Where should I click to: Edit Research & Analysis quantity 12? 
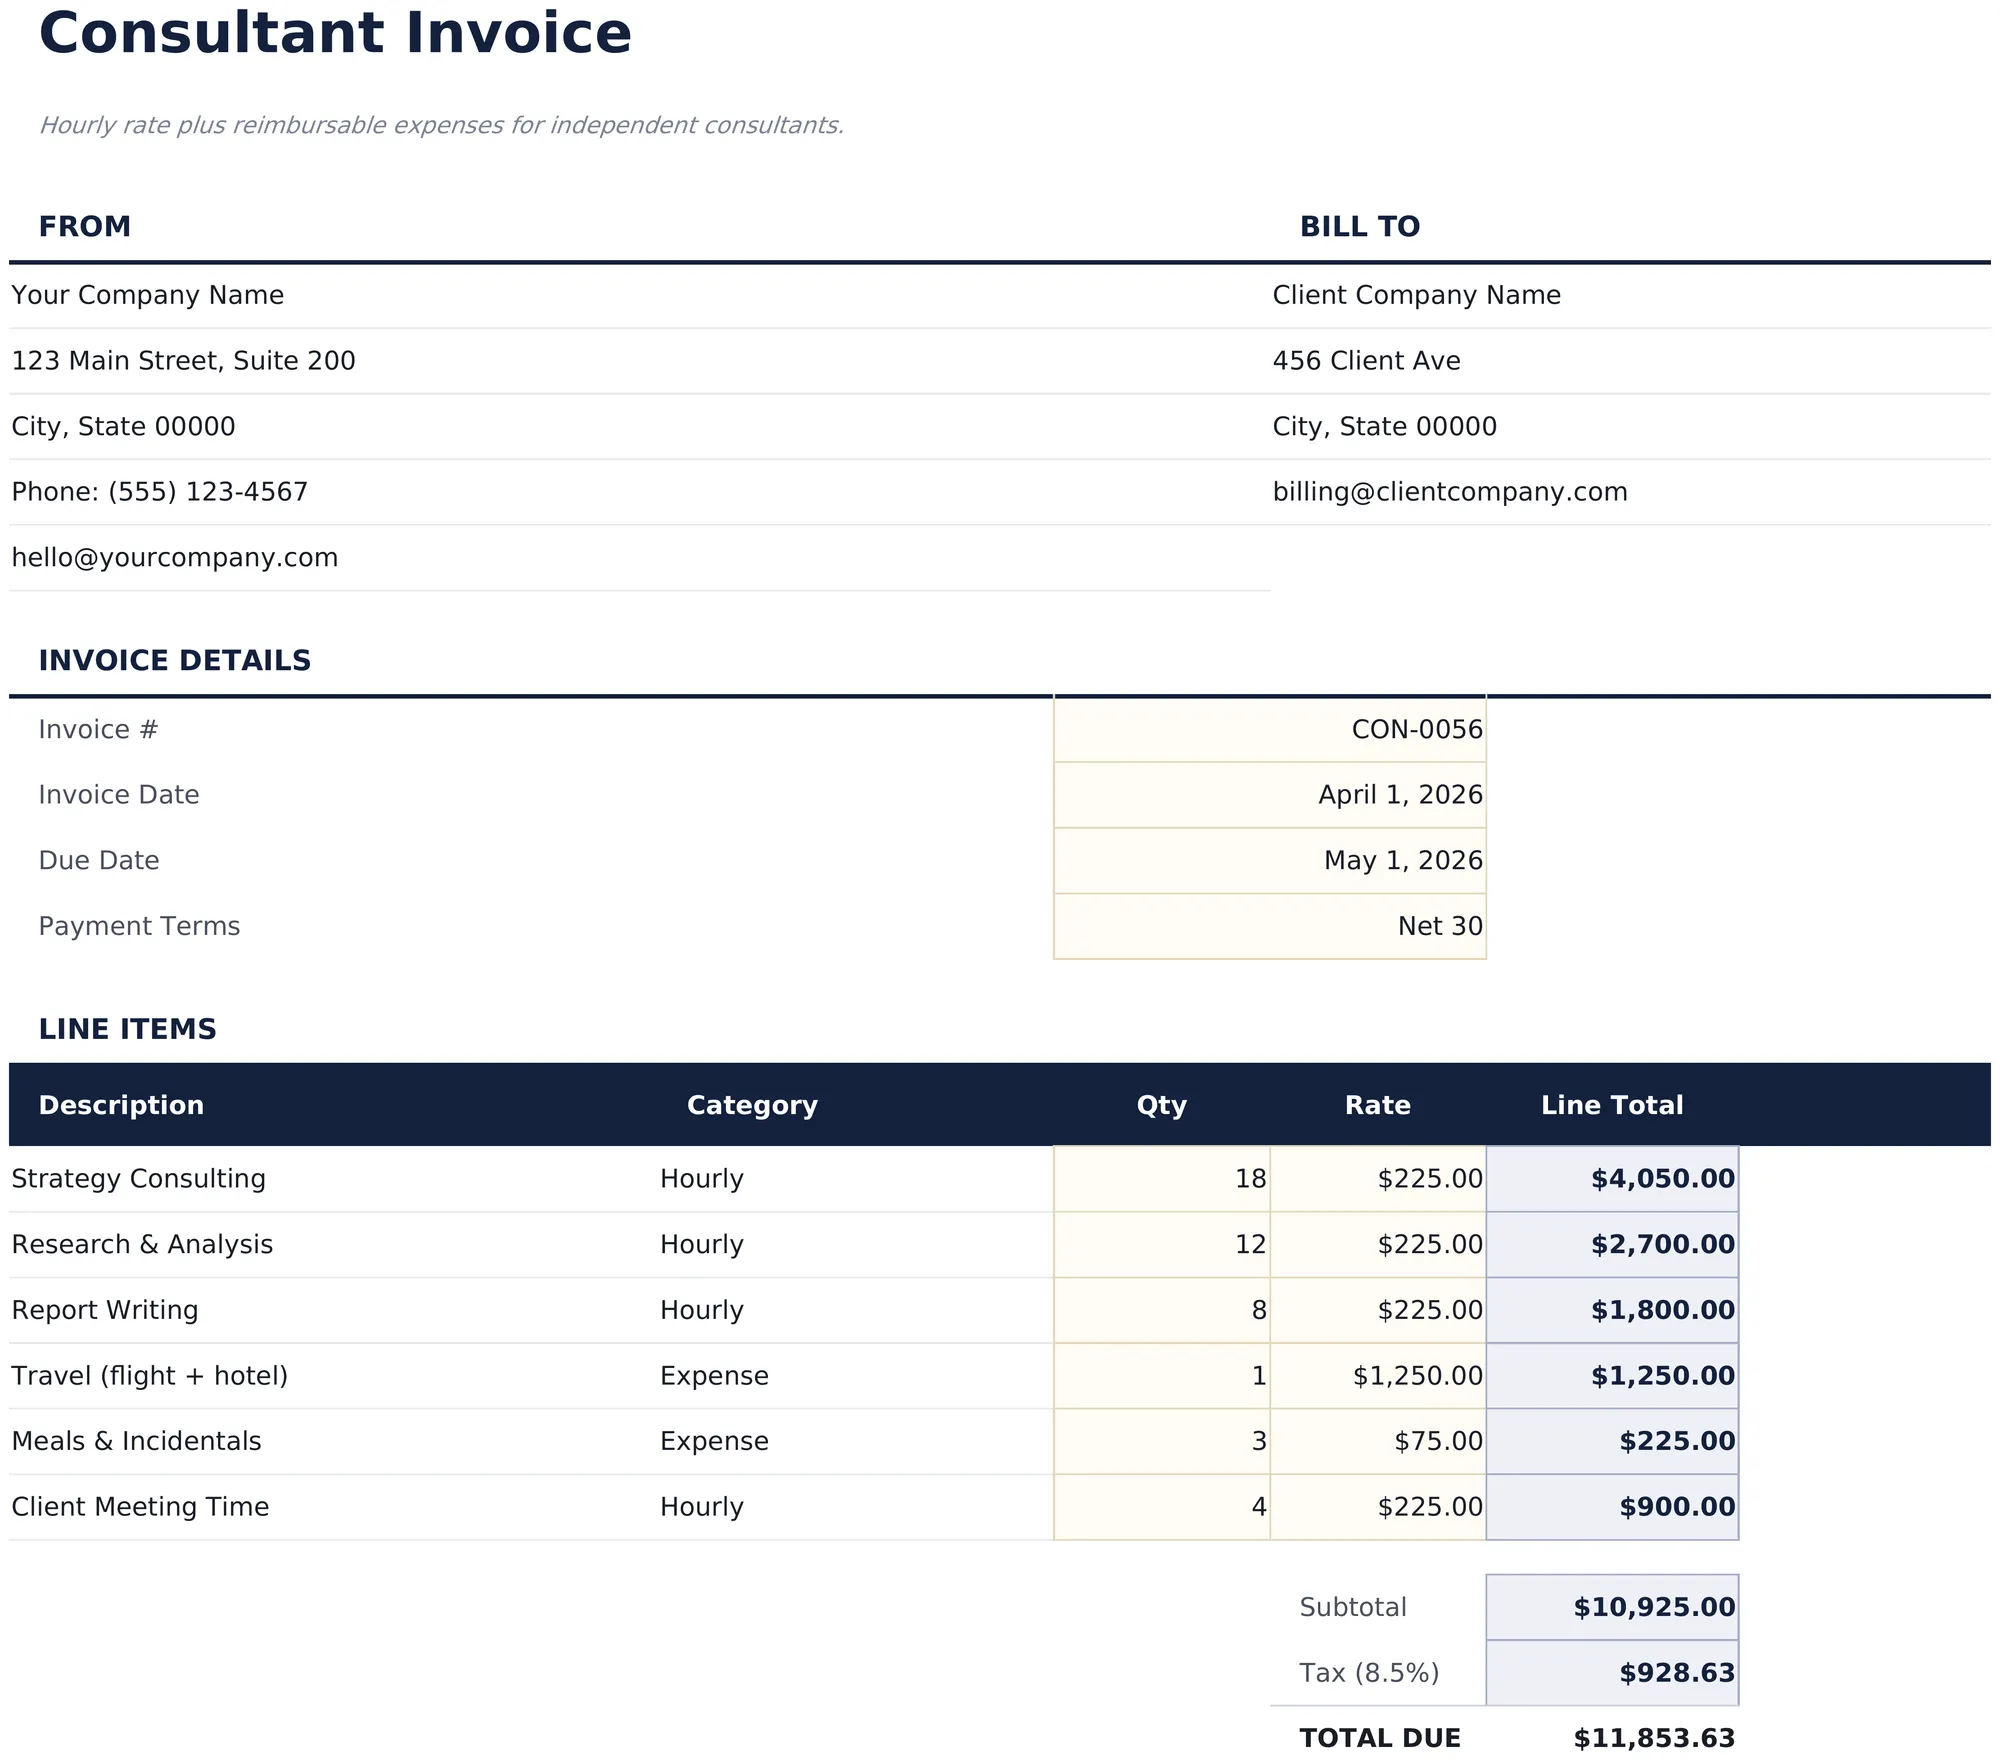(1162, 1245)
